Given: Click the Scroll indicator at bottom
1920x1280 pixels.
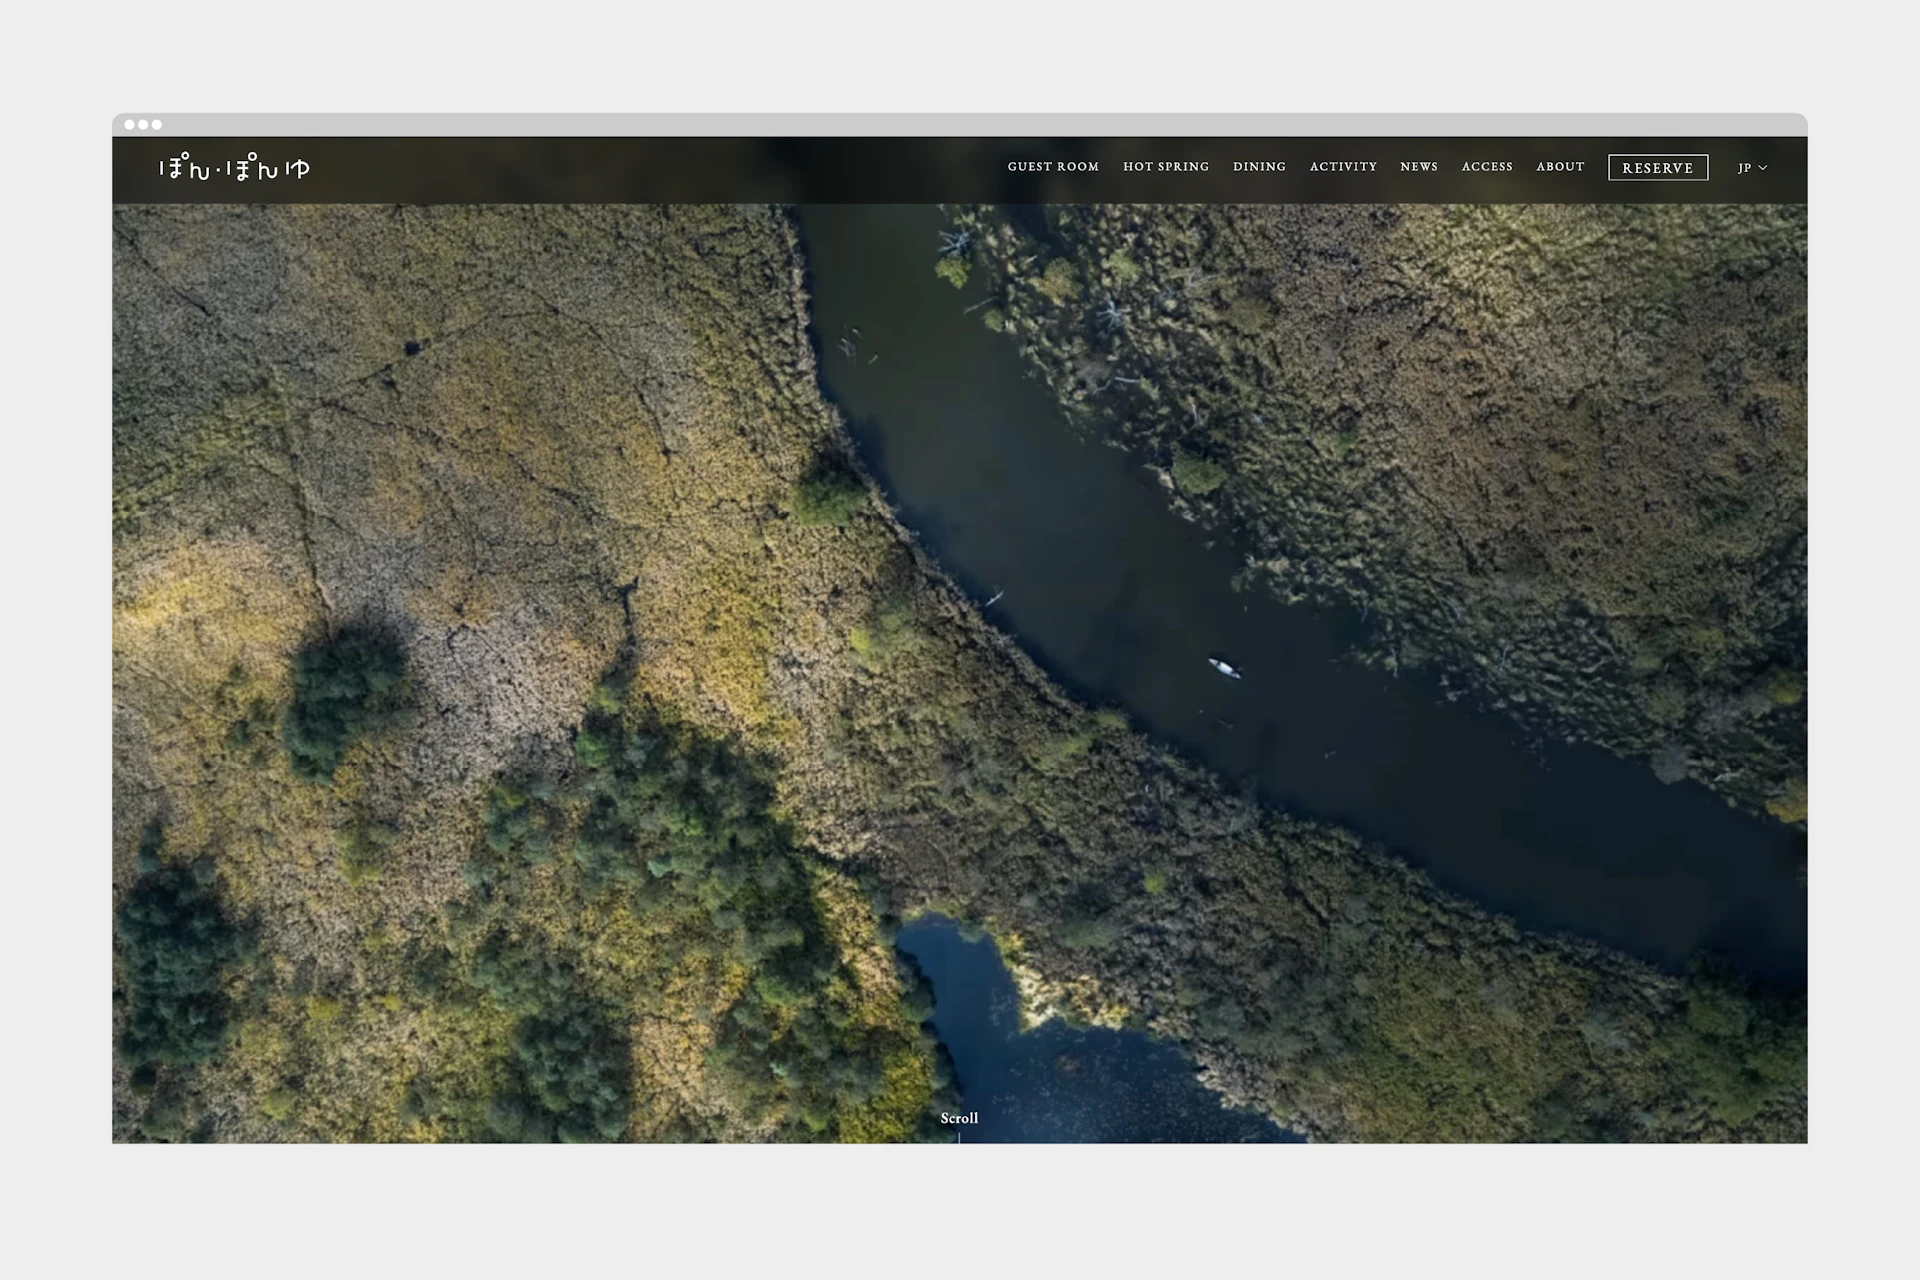Looking at the screenshot, I should point(959,1119).
